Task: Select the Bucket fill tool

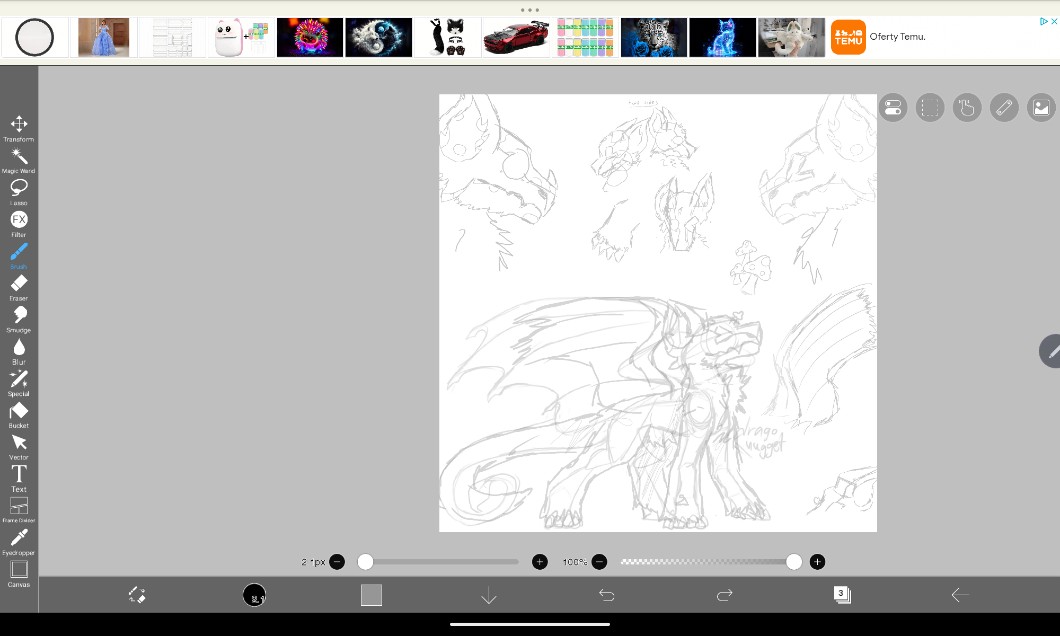Action: point(19,412)
